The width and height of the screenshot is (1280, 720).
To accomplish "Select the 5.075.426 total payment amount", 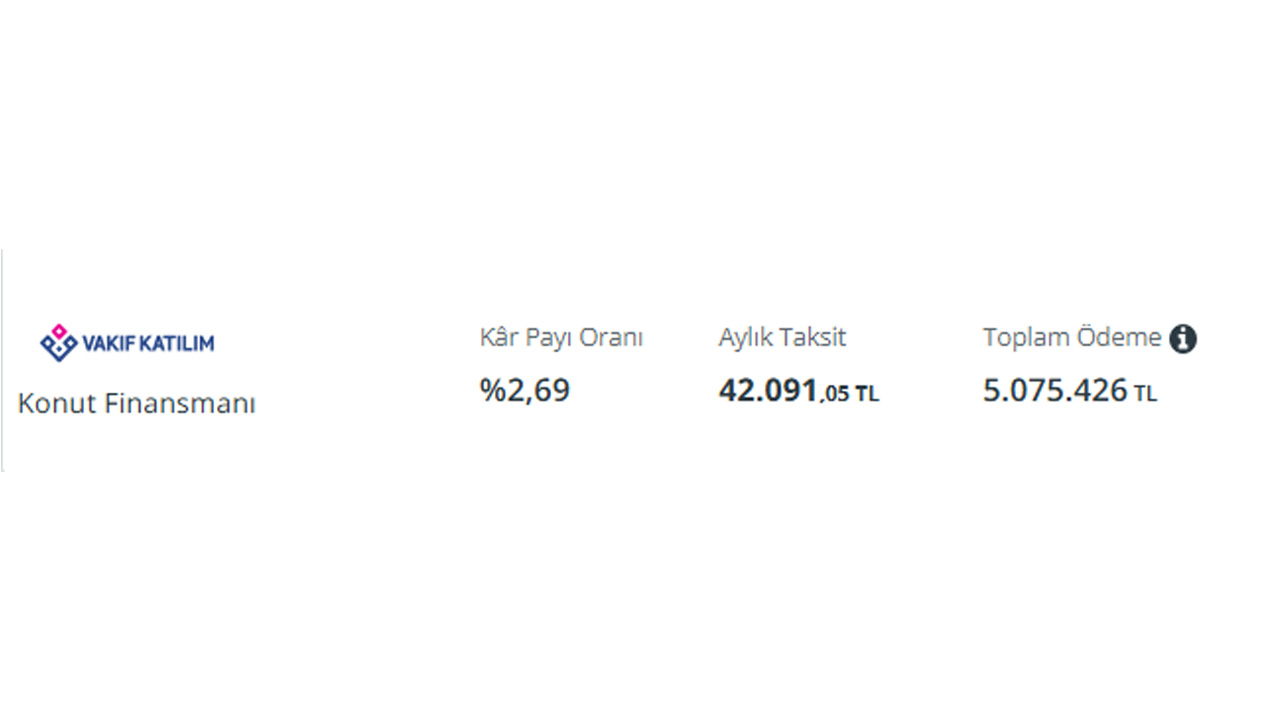I will (1055, 391).
